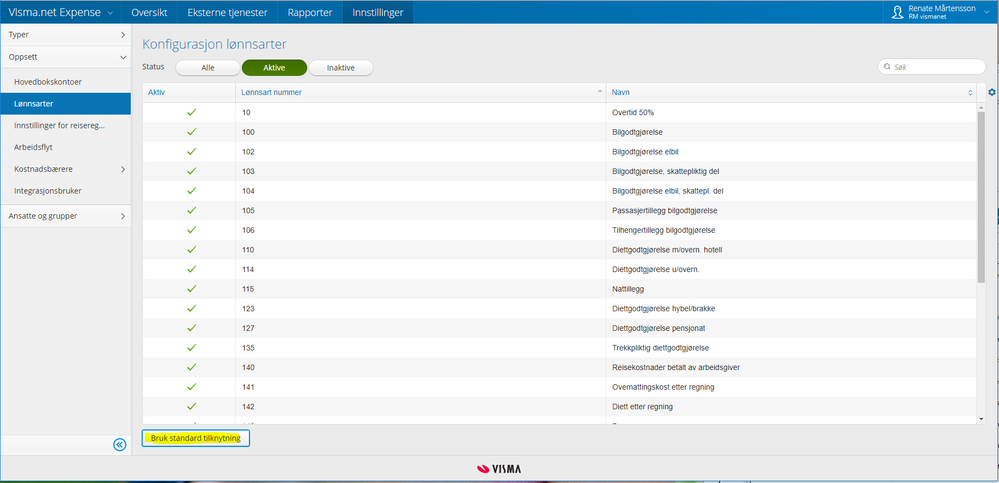Image resolution: width=999 pixels, height=483 pixels.
Task: Toggle active checkmark for lønnsart 110
Action: click(x=191, y=250)
